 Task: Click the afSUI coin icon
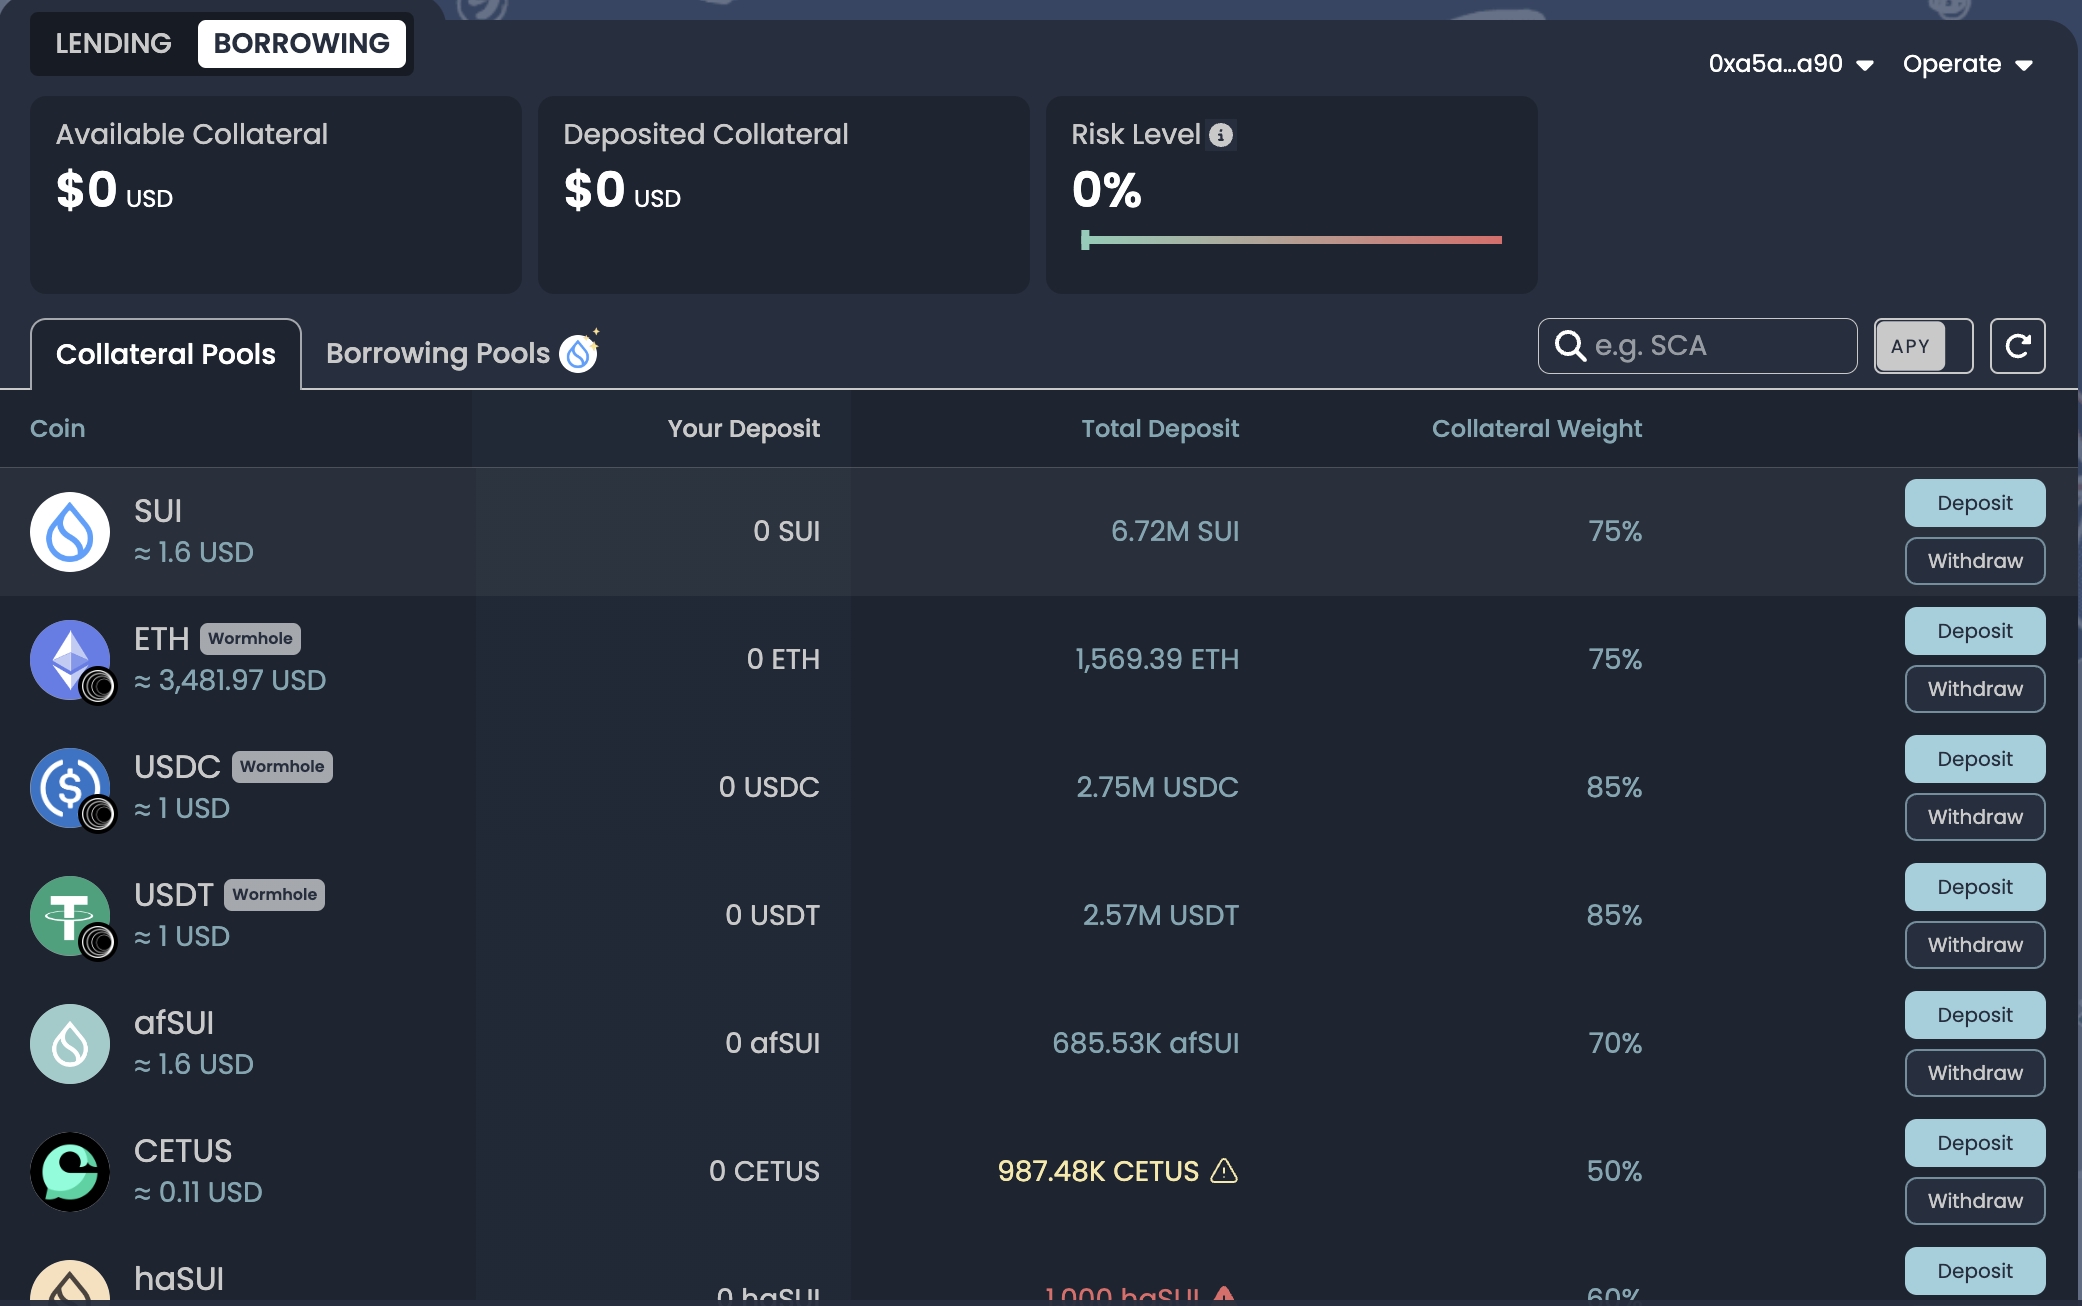click(x=69, y=1043)
